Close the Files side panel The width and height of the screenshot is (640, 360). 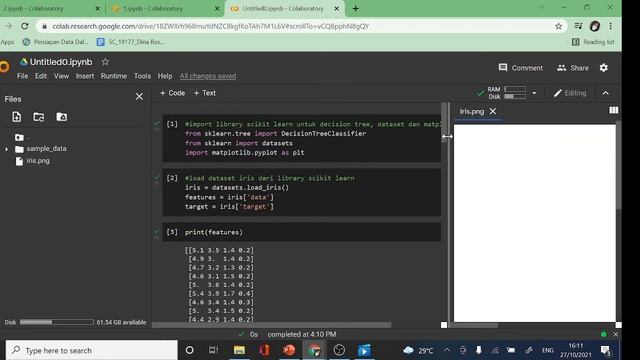point(139,97)
